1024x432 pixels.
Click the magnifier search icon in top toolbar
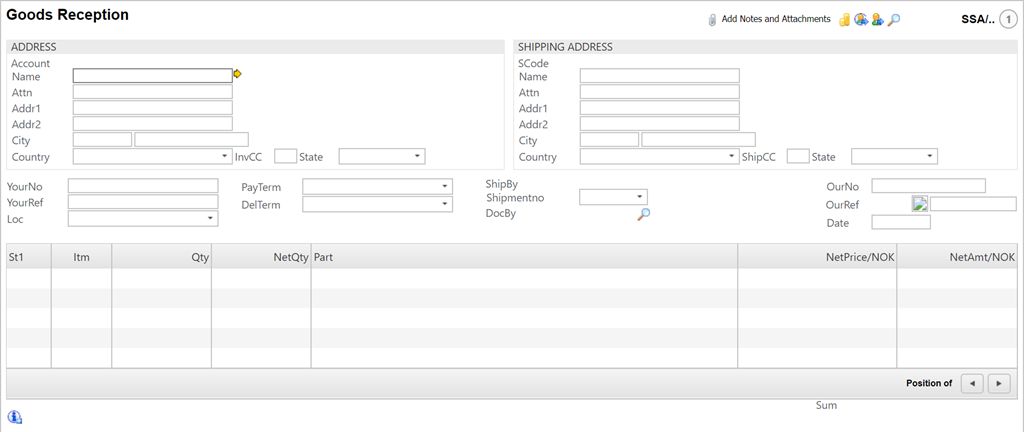(894, 19)
